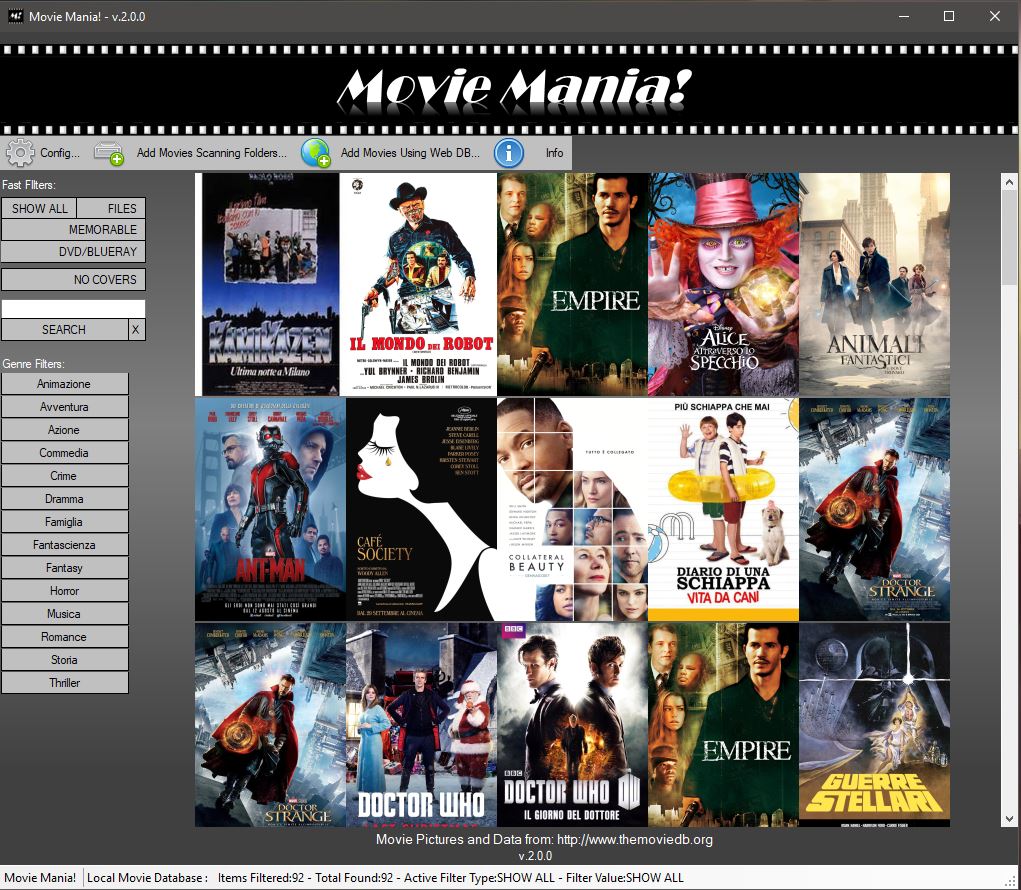Filter by Fantascienza genre
Image resolution: width=1021 pixels, height=890 pixels.
pos(64,545)
